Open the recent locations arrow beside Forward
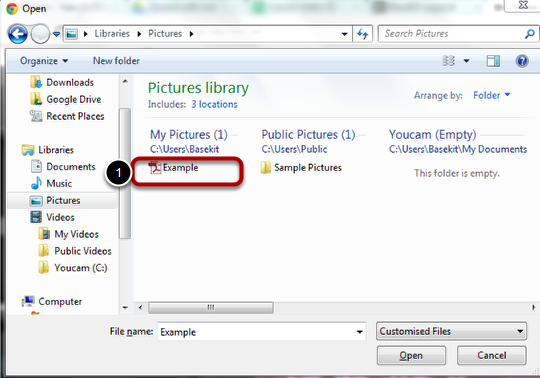This screenshot has width=540, height=378. coord(56,34)
